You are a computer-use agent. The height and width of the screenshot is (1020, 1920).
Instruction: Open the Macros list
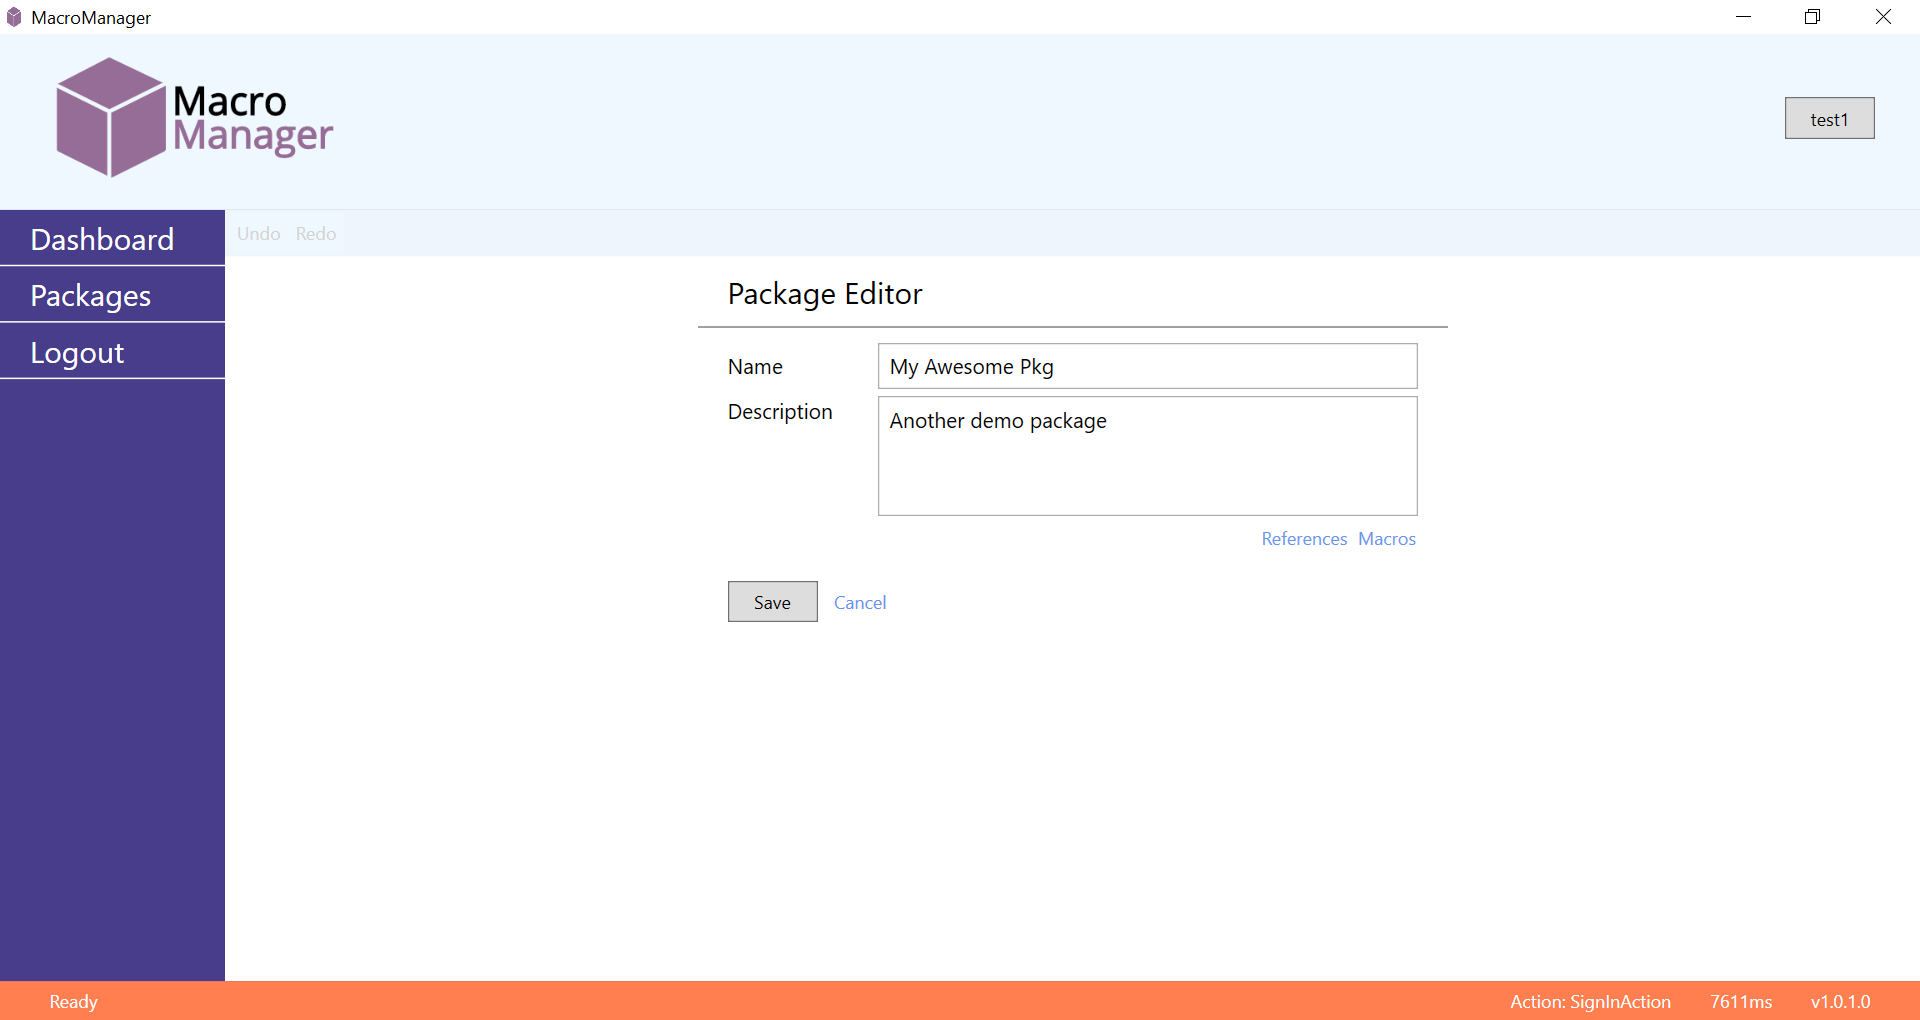tap(1387, 538)
